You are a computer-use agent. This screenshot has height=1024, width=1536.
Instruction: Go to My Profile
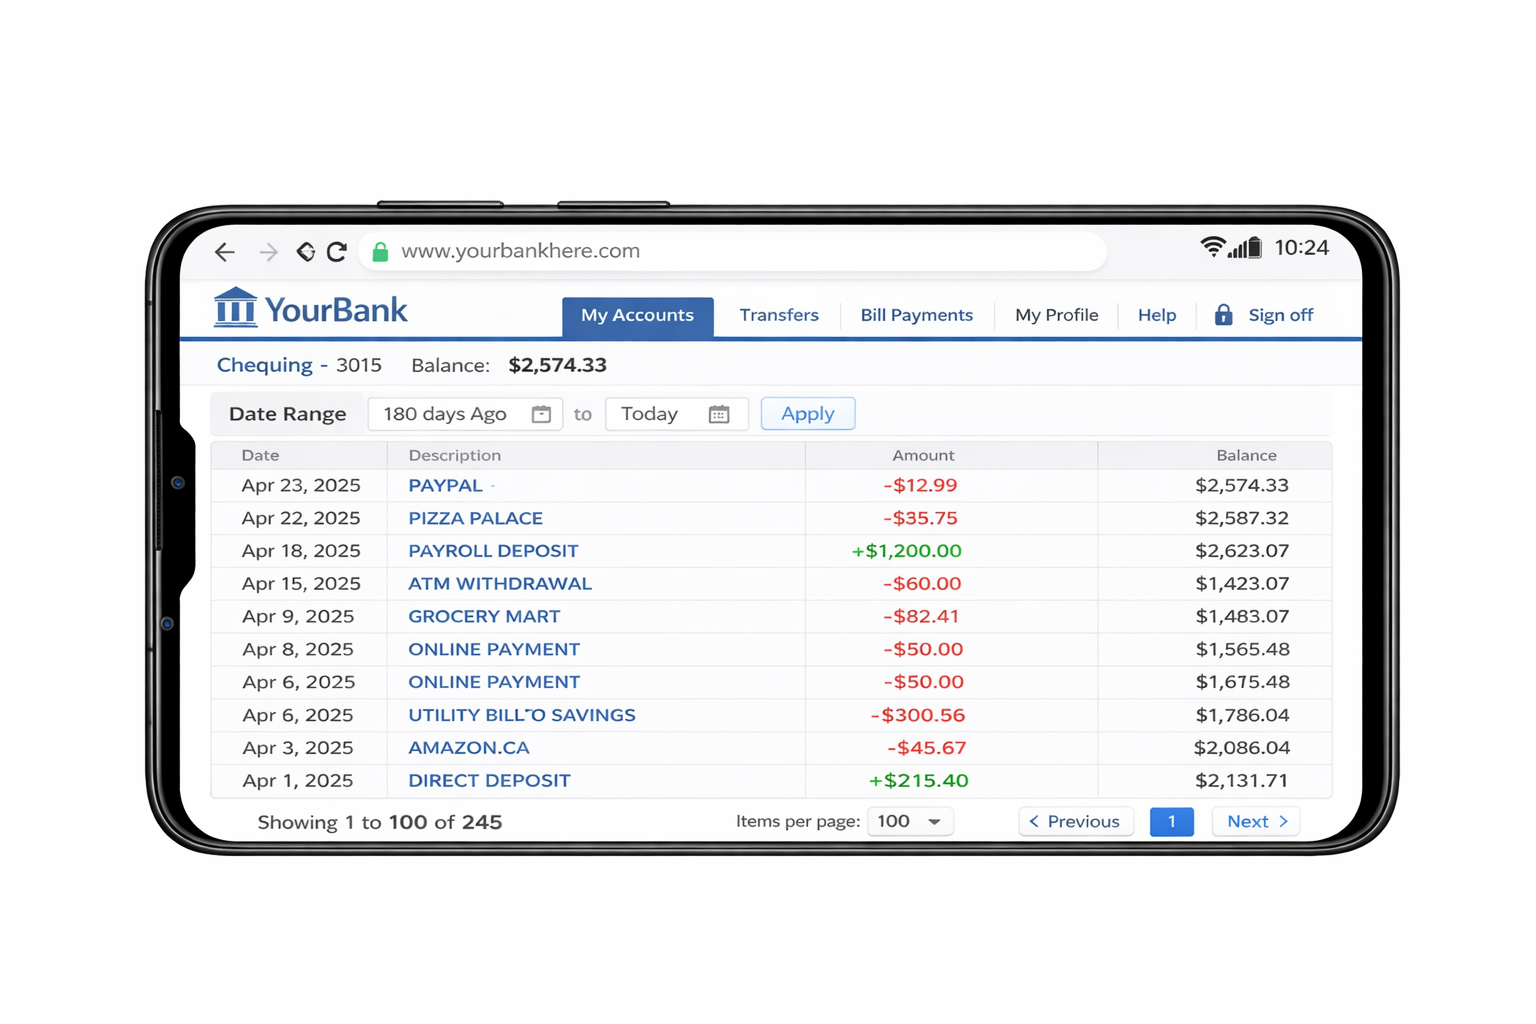1056,315
